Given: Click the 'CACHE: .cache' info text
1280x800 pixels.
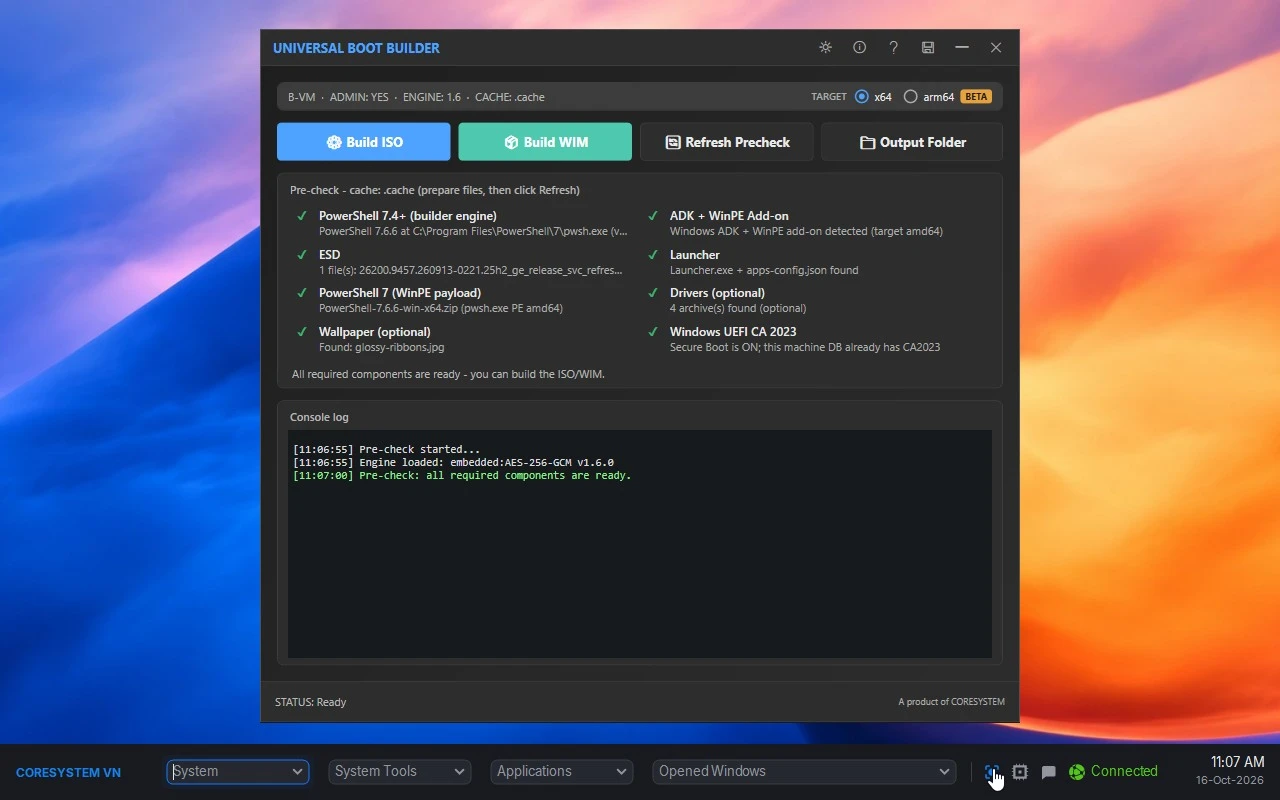Looking at the screenshot, I should point(510,97).
